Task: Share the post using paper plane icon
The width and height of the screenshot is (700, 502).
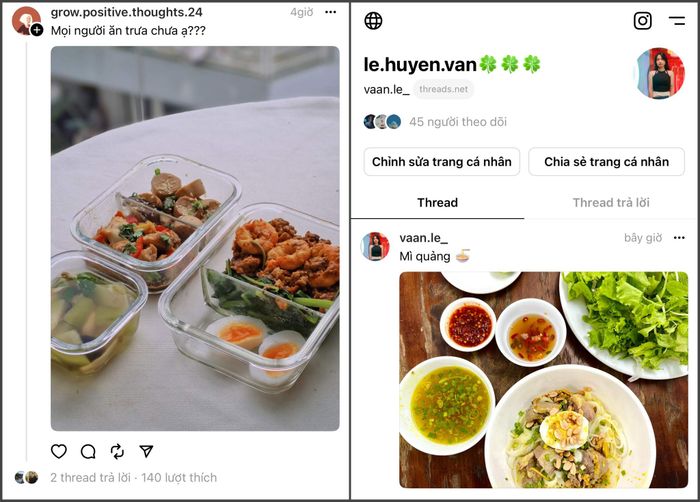Action: click(146, 451)
